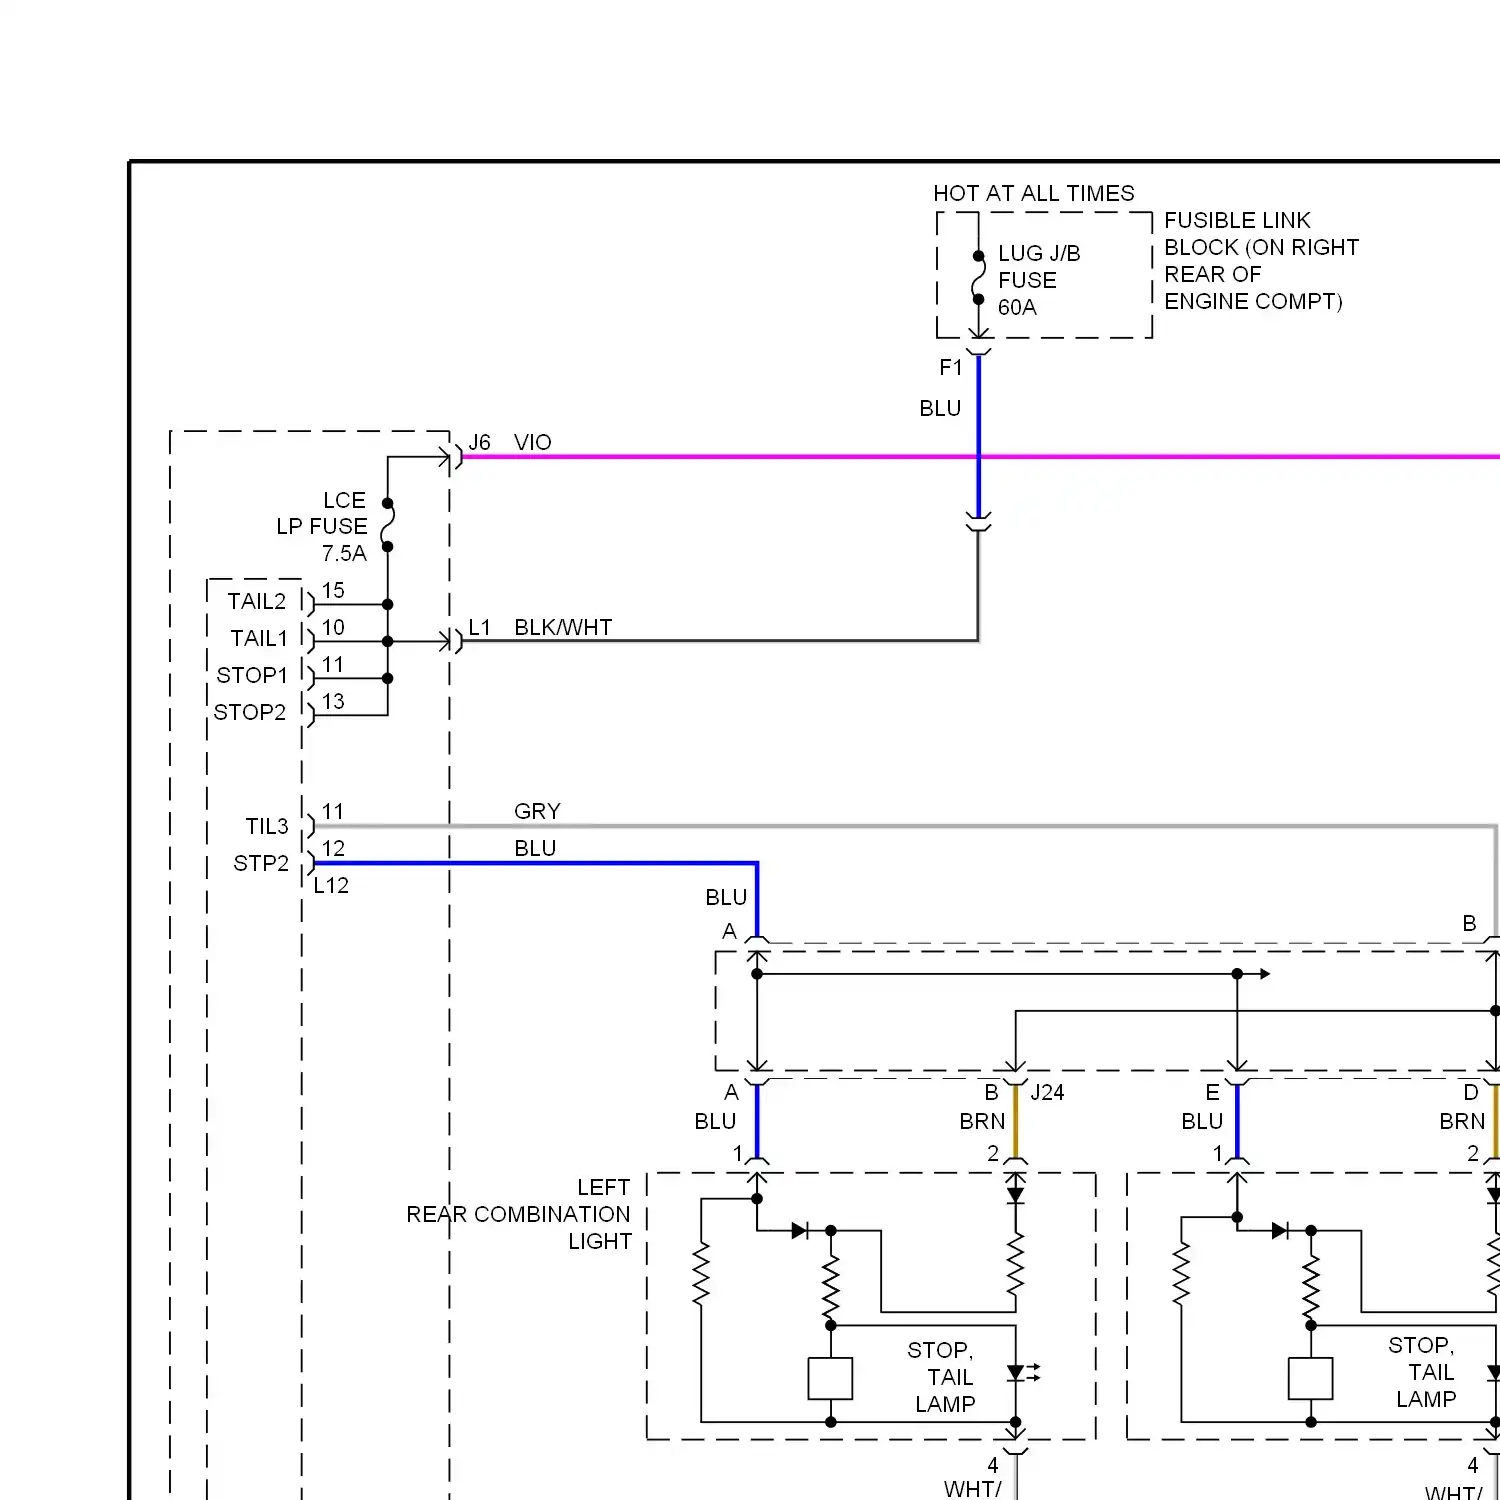Click the TAIL2 terminal label
The width and height of the screenshot is (1500, 1500).
[256, 601]
